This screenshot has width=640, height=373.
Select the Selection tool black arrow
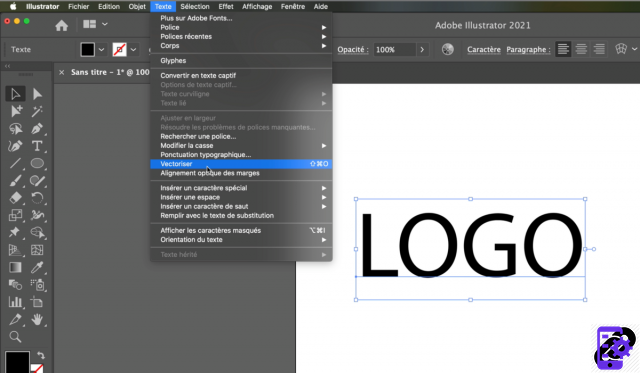[15, 94]
